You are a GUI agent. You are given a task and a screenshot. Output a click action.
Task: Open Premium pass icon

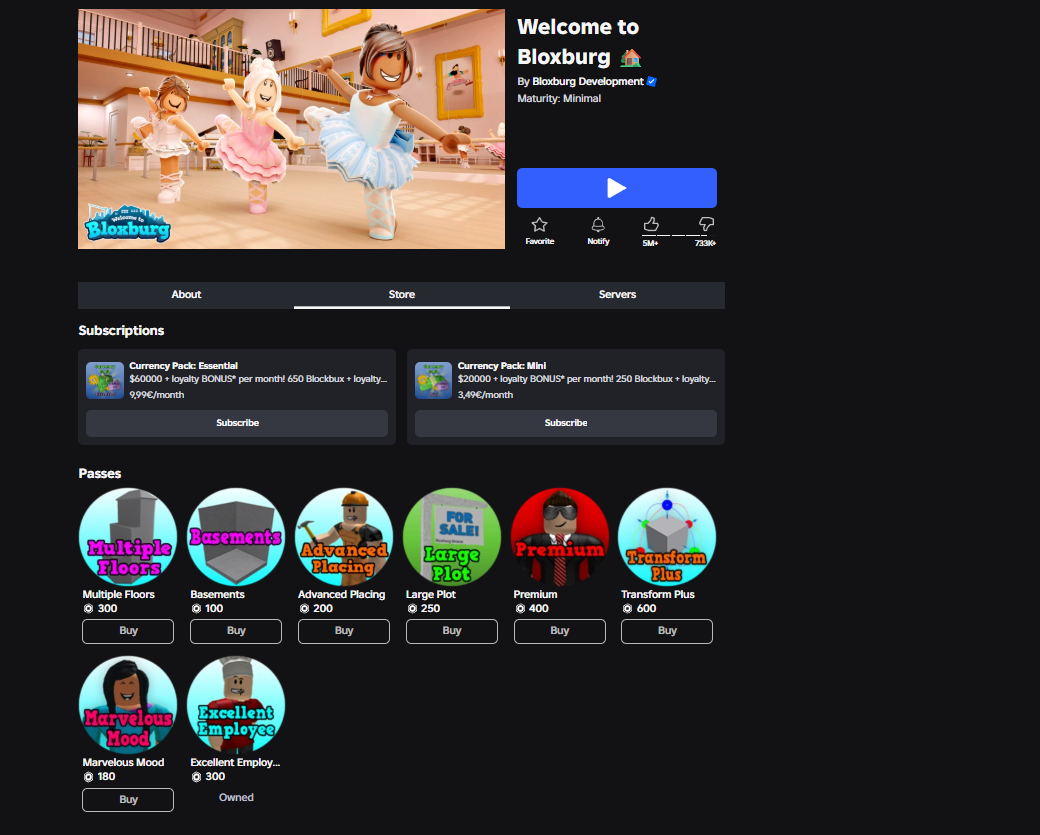click(560, 537)
